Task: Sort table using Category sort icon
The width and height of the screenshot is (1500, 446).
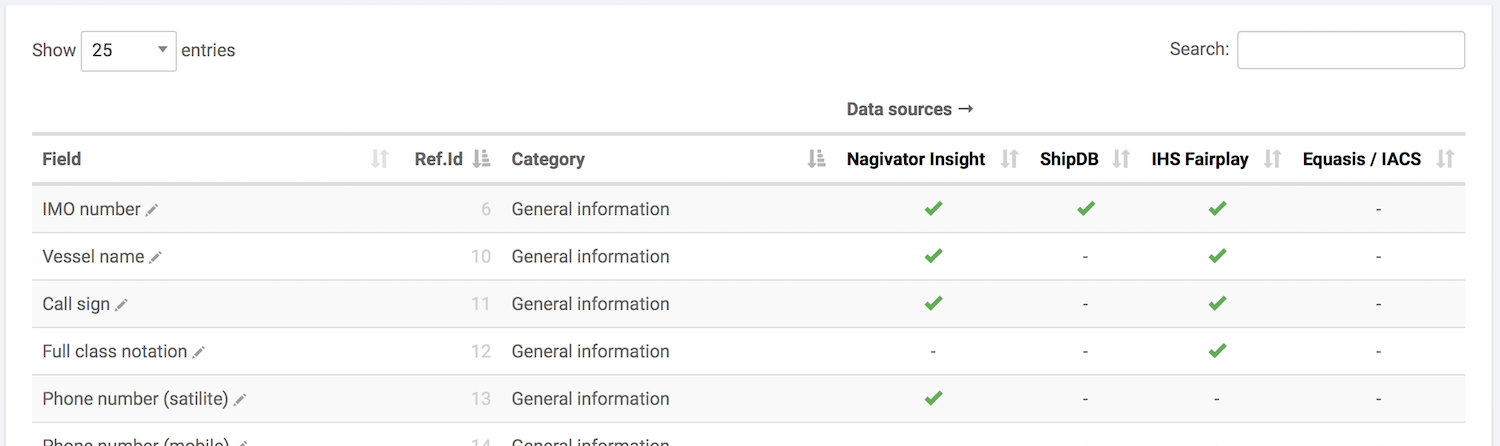Action: [816, 159]
